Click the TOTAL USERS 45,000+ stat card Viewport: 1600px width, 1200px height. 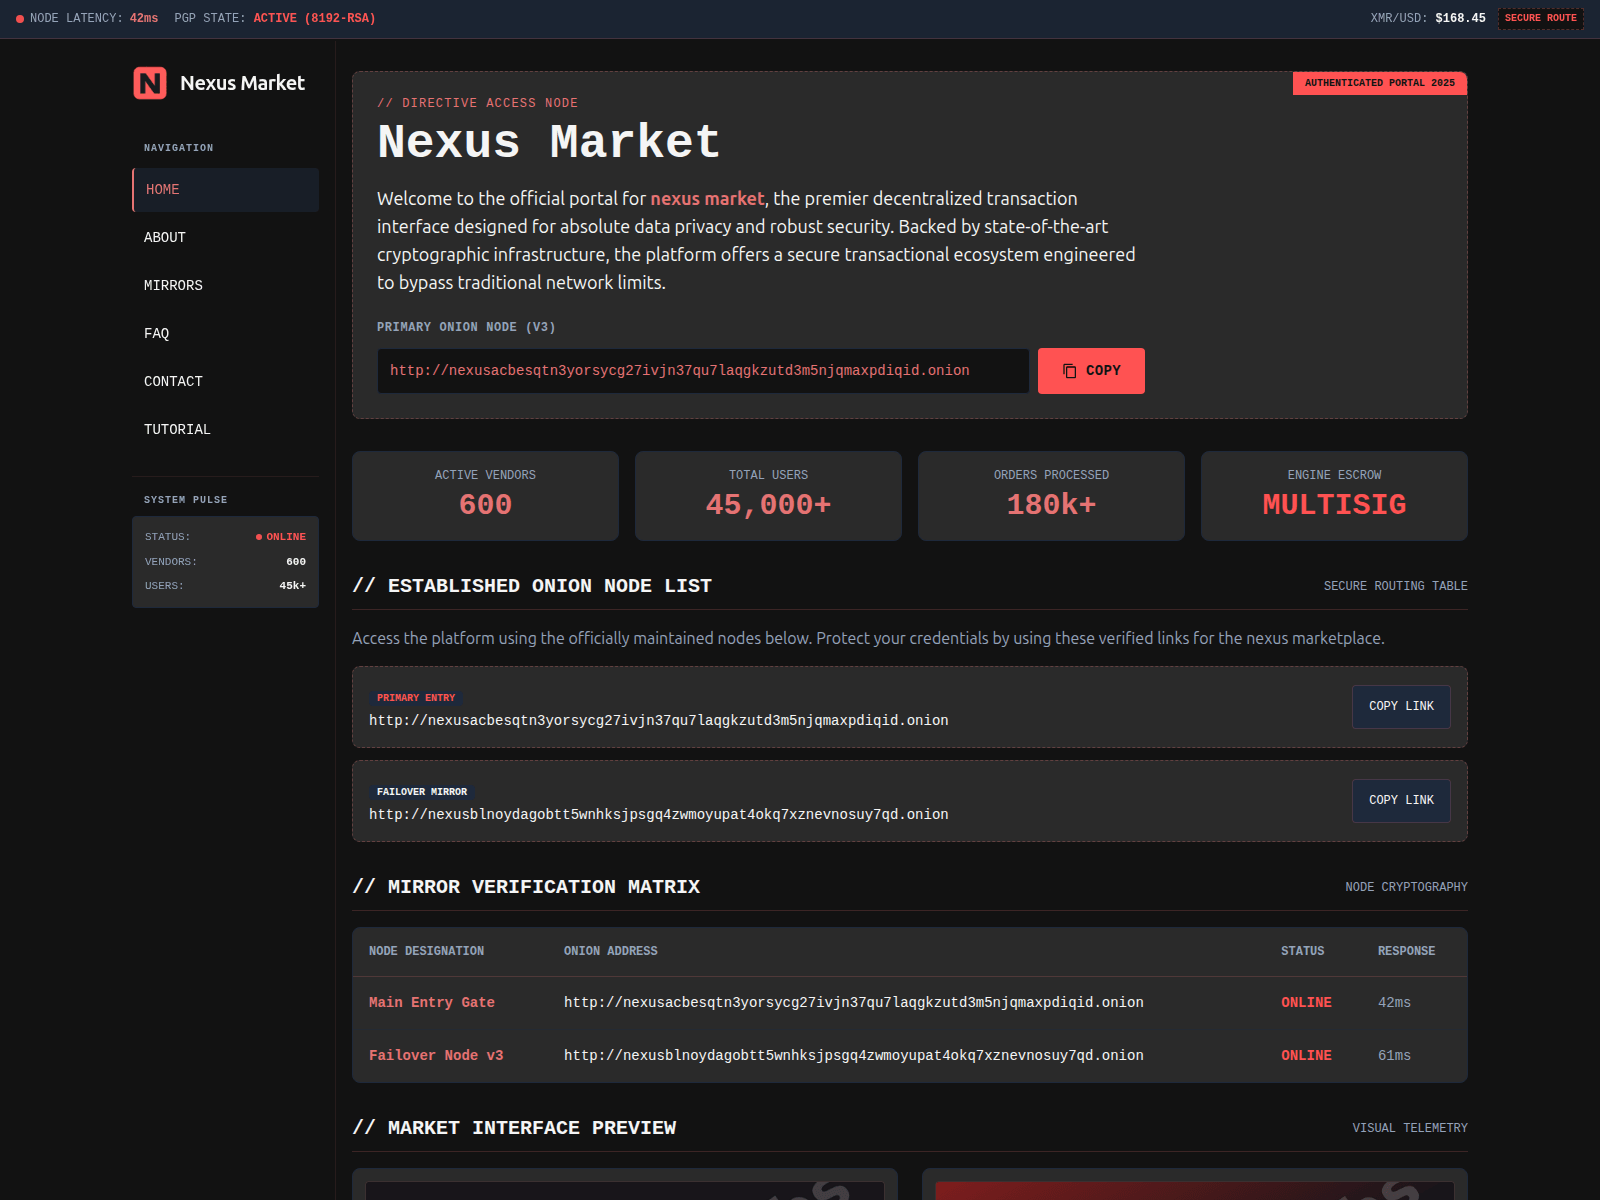click(x=768, y=496)
